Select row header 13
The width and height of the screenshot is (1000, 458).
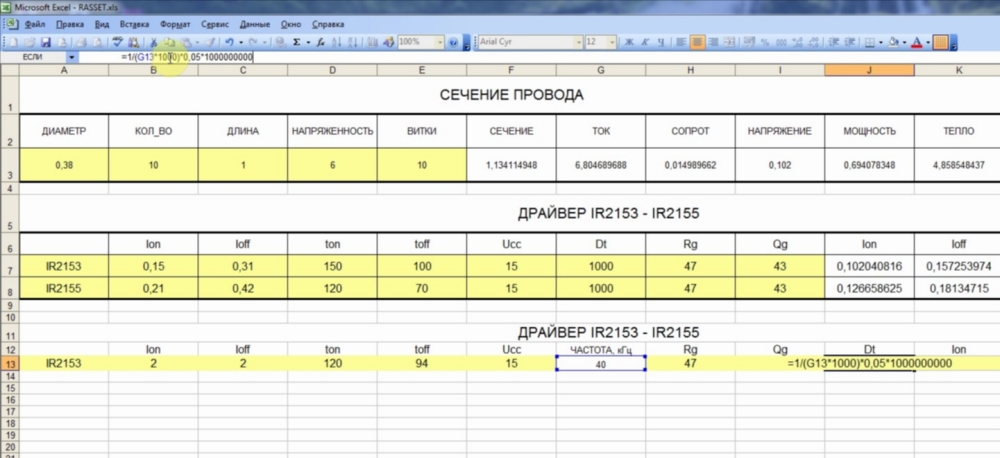pyautogui.click(x=10, y=364)
